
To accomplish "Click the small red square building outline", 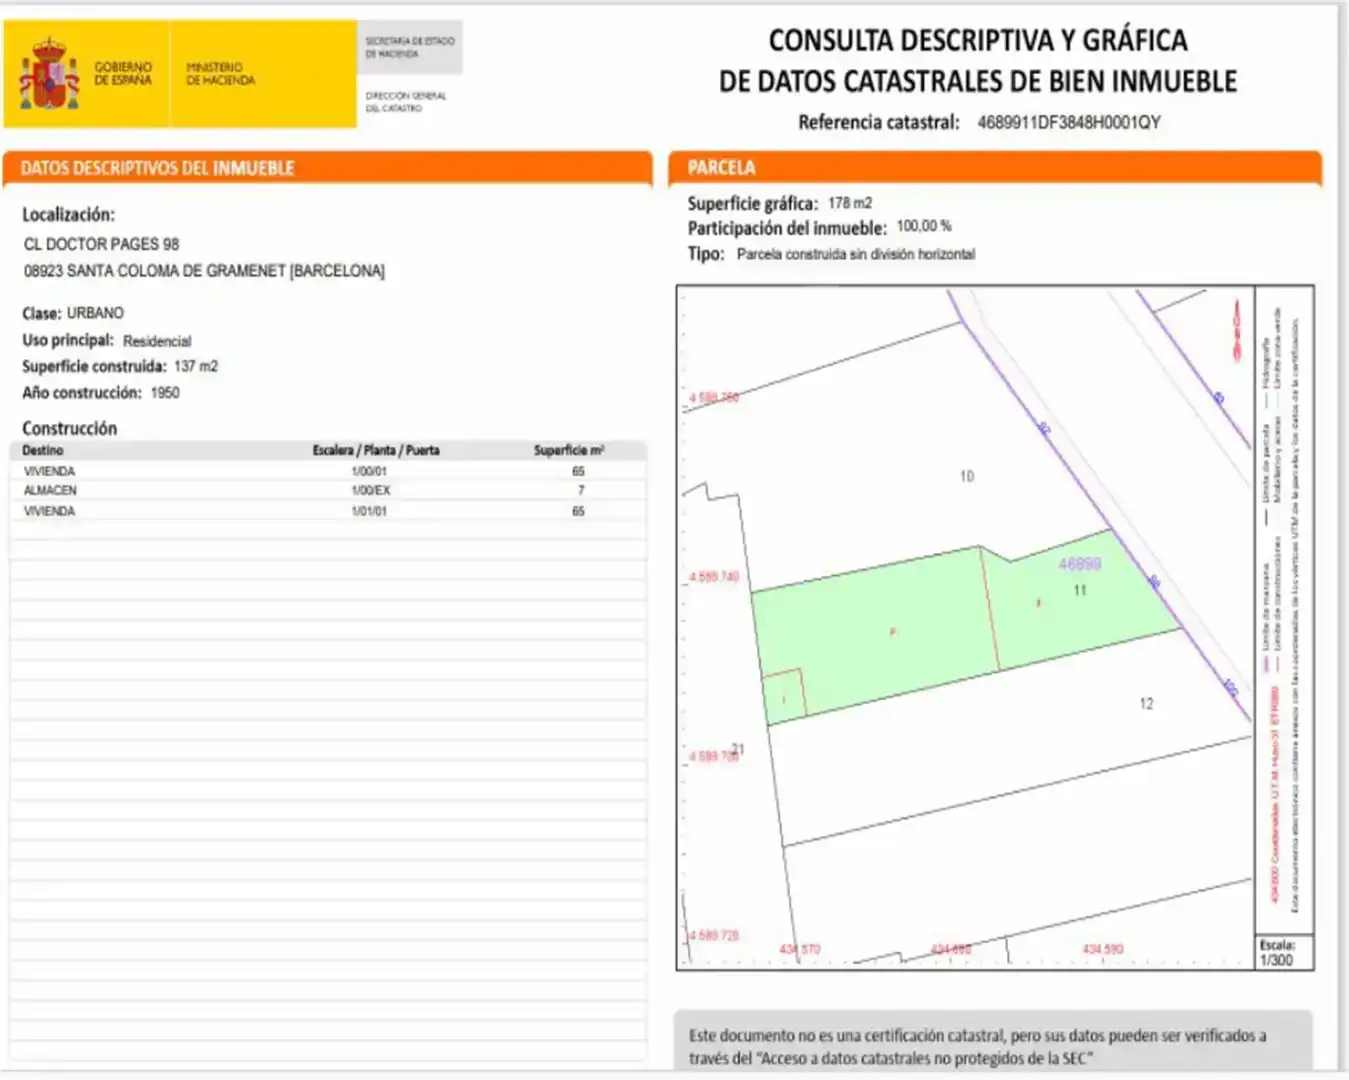I will point(784,693).
